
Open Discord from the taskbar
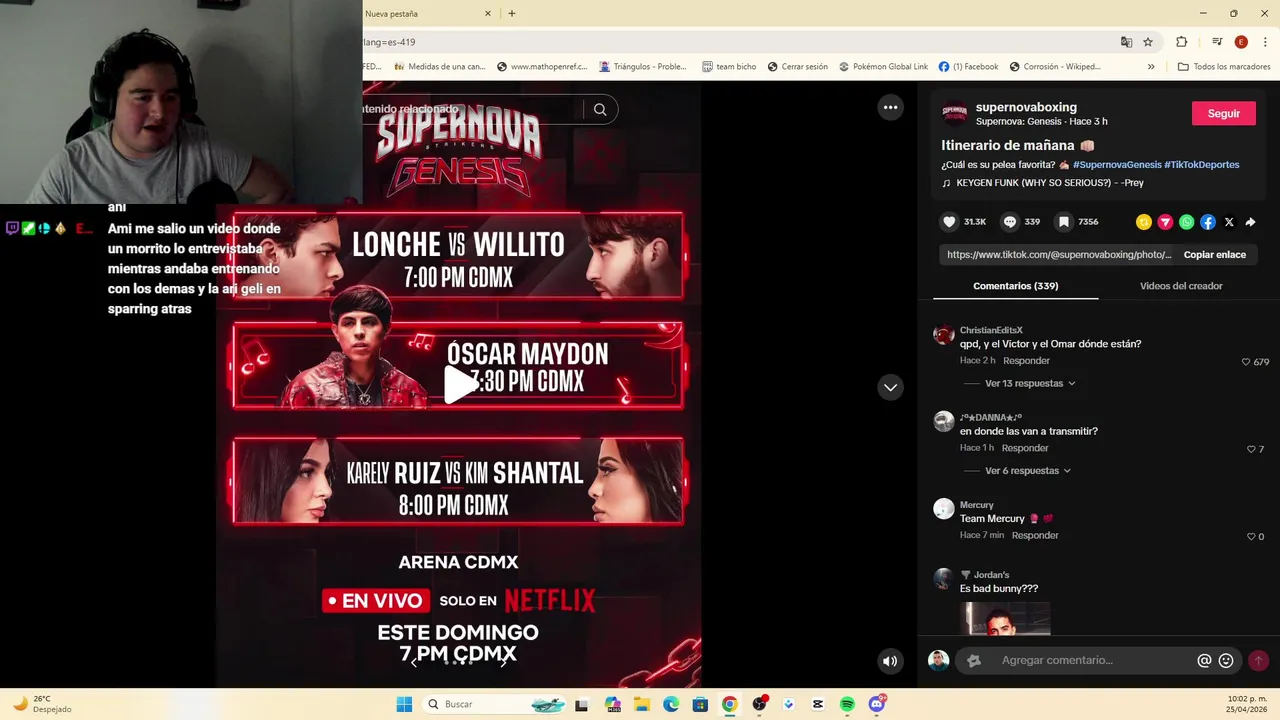point(877,704)
